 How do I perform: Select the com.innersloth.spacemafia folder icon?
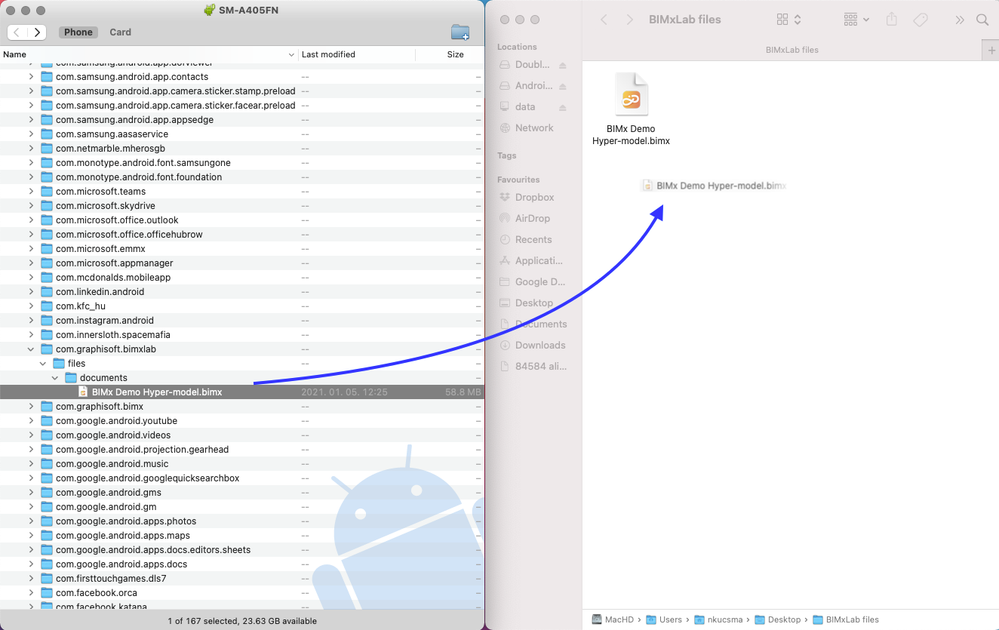pyautogui.click(x=47, y=334)
